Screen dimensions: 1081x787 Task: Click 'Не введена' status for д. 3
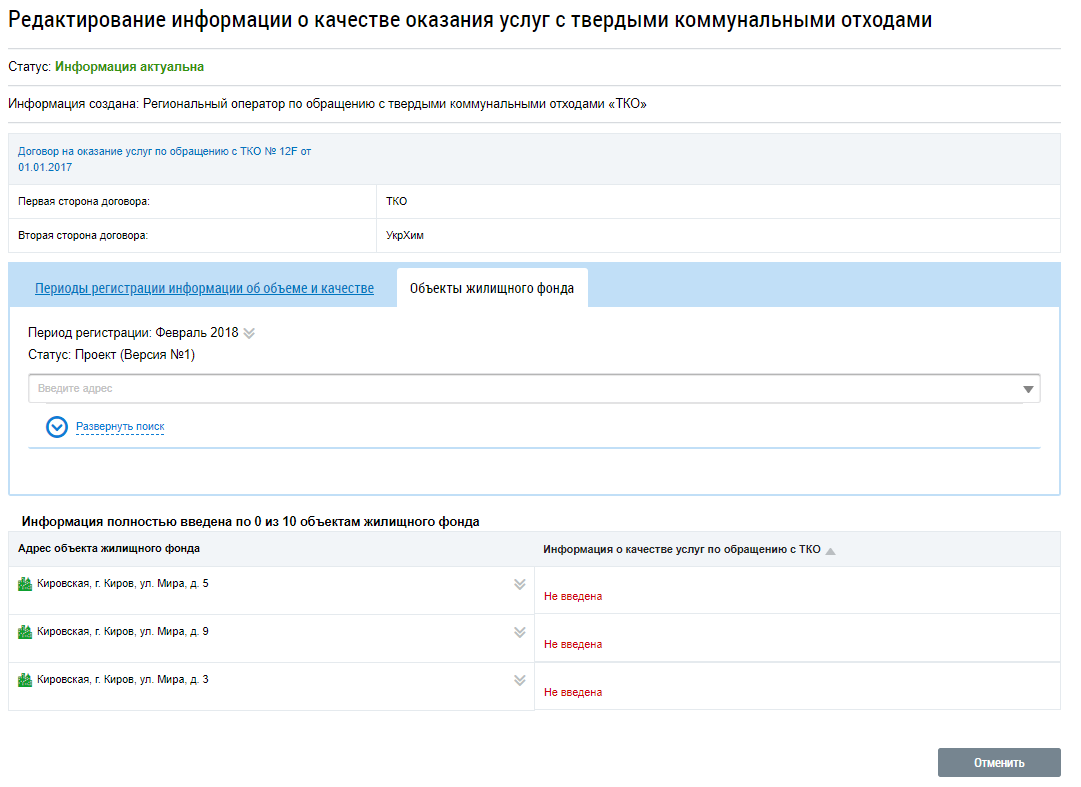pyautogui.click(x=573, y=692)
